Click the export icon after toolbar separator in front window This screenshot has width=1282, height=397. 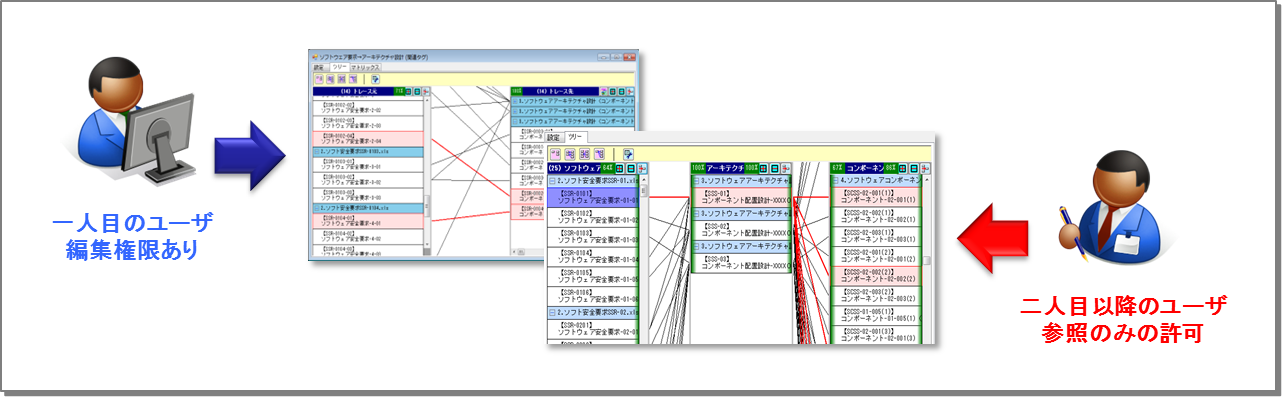point(628,154)
